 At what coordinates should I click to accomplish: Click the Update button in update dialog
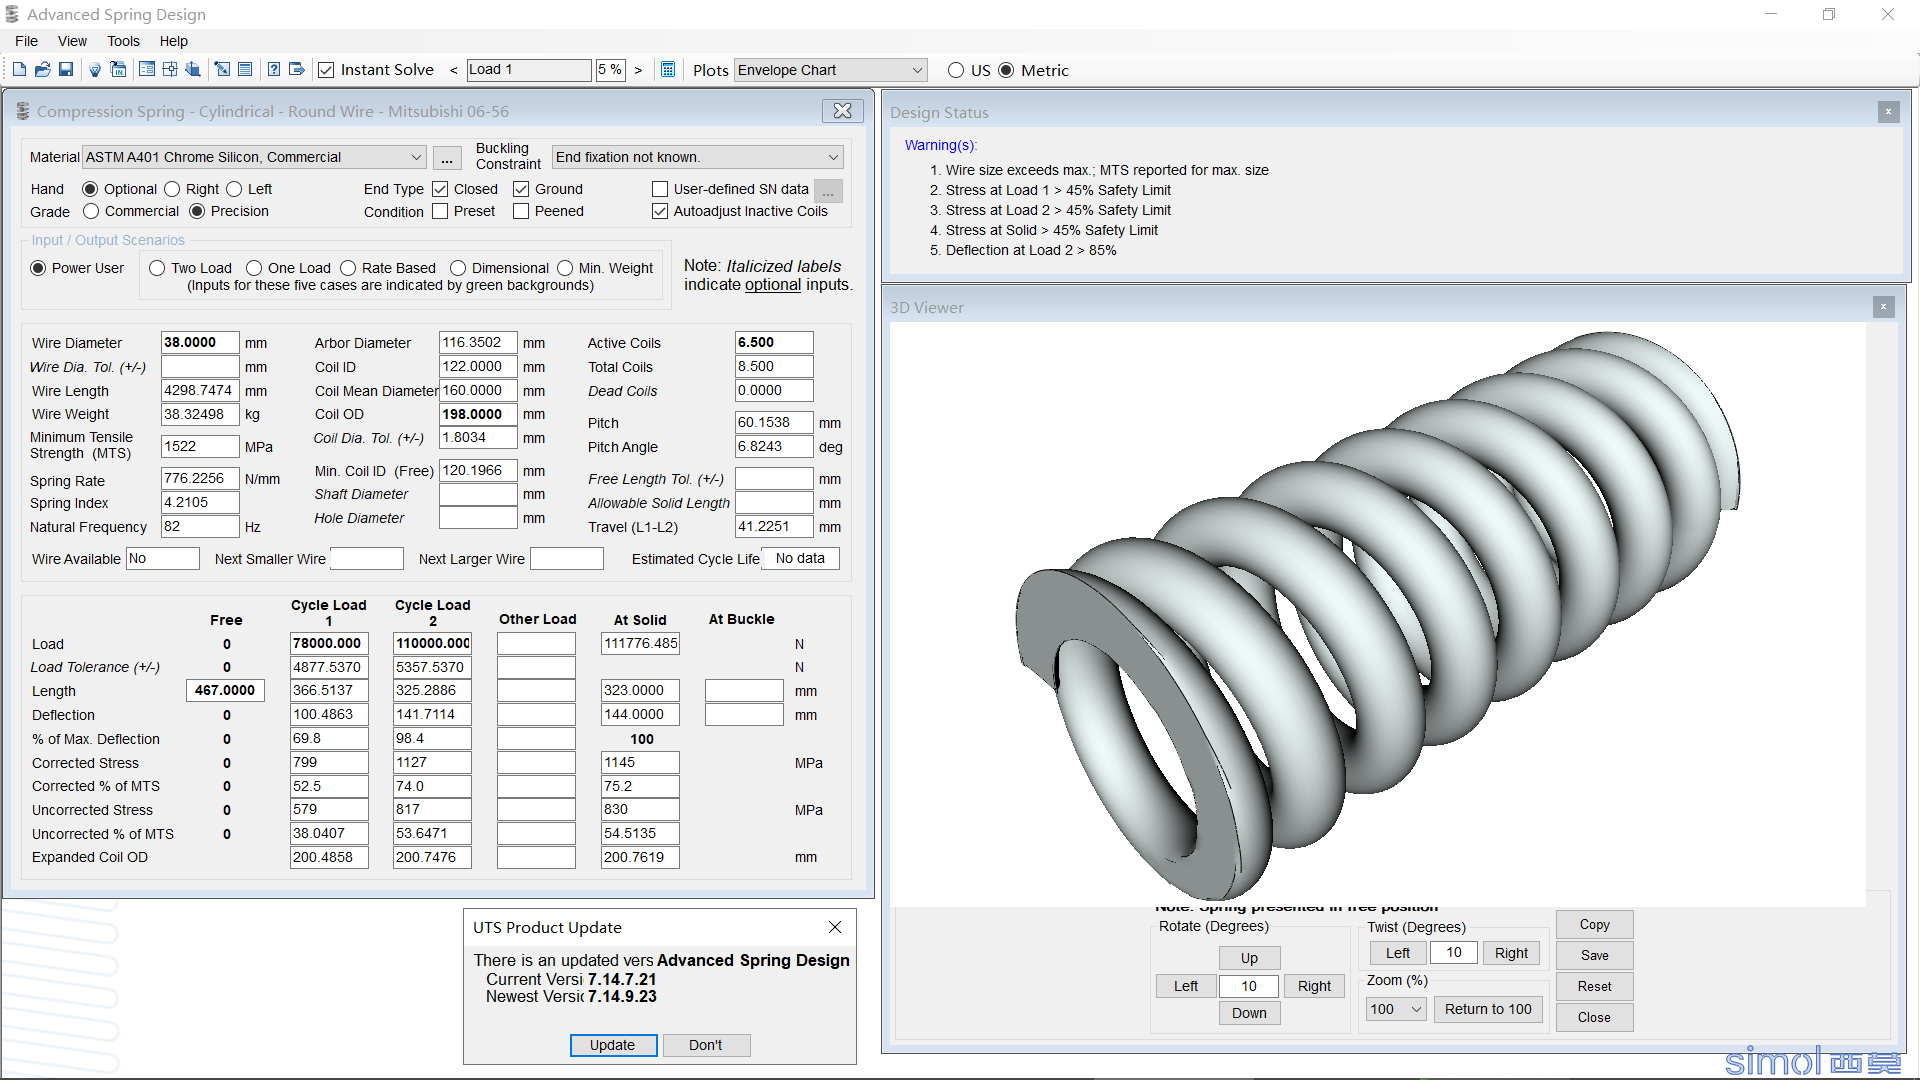613,1045
